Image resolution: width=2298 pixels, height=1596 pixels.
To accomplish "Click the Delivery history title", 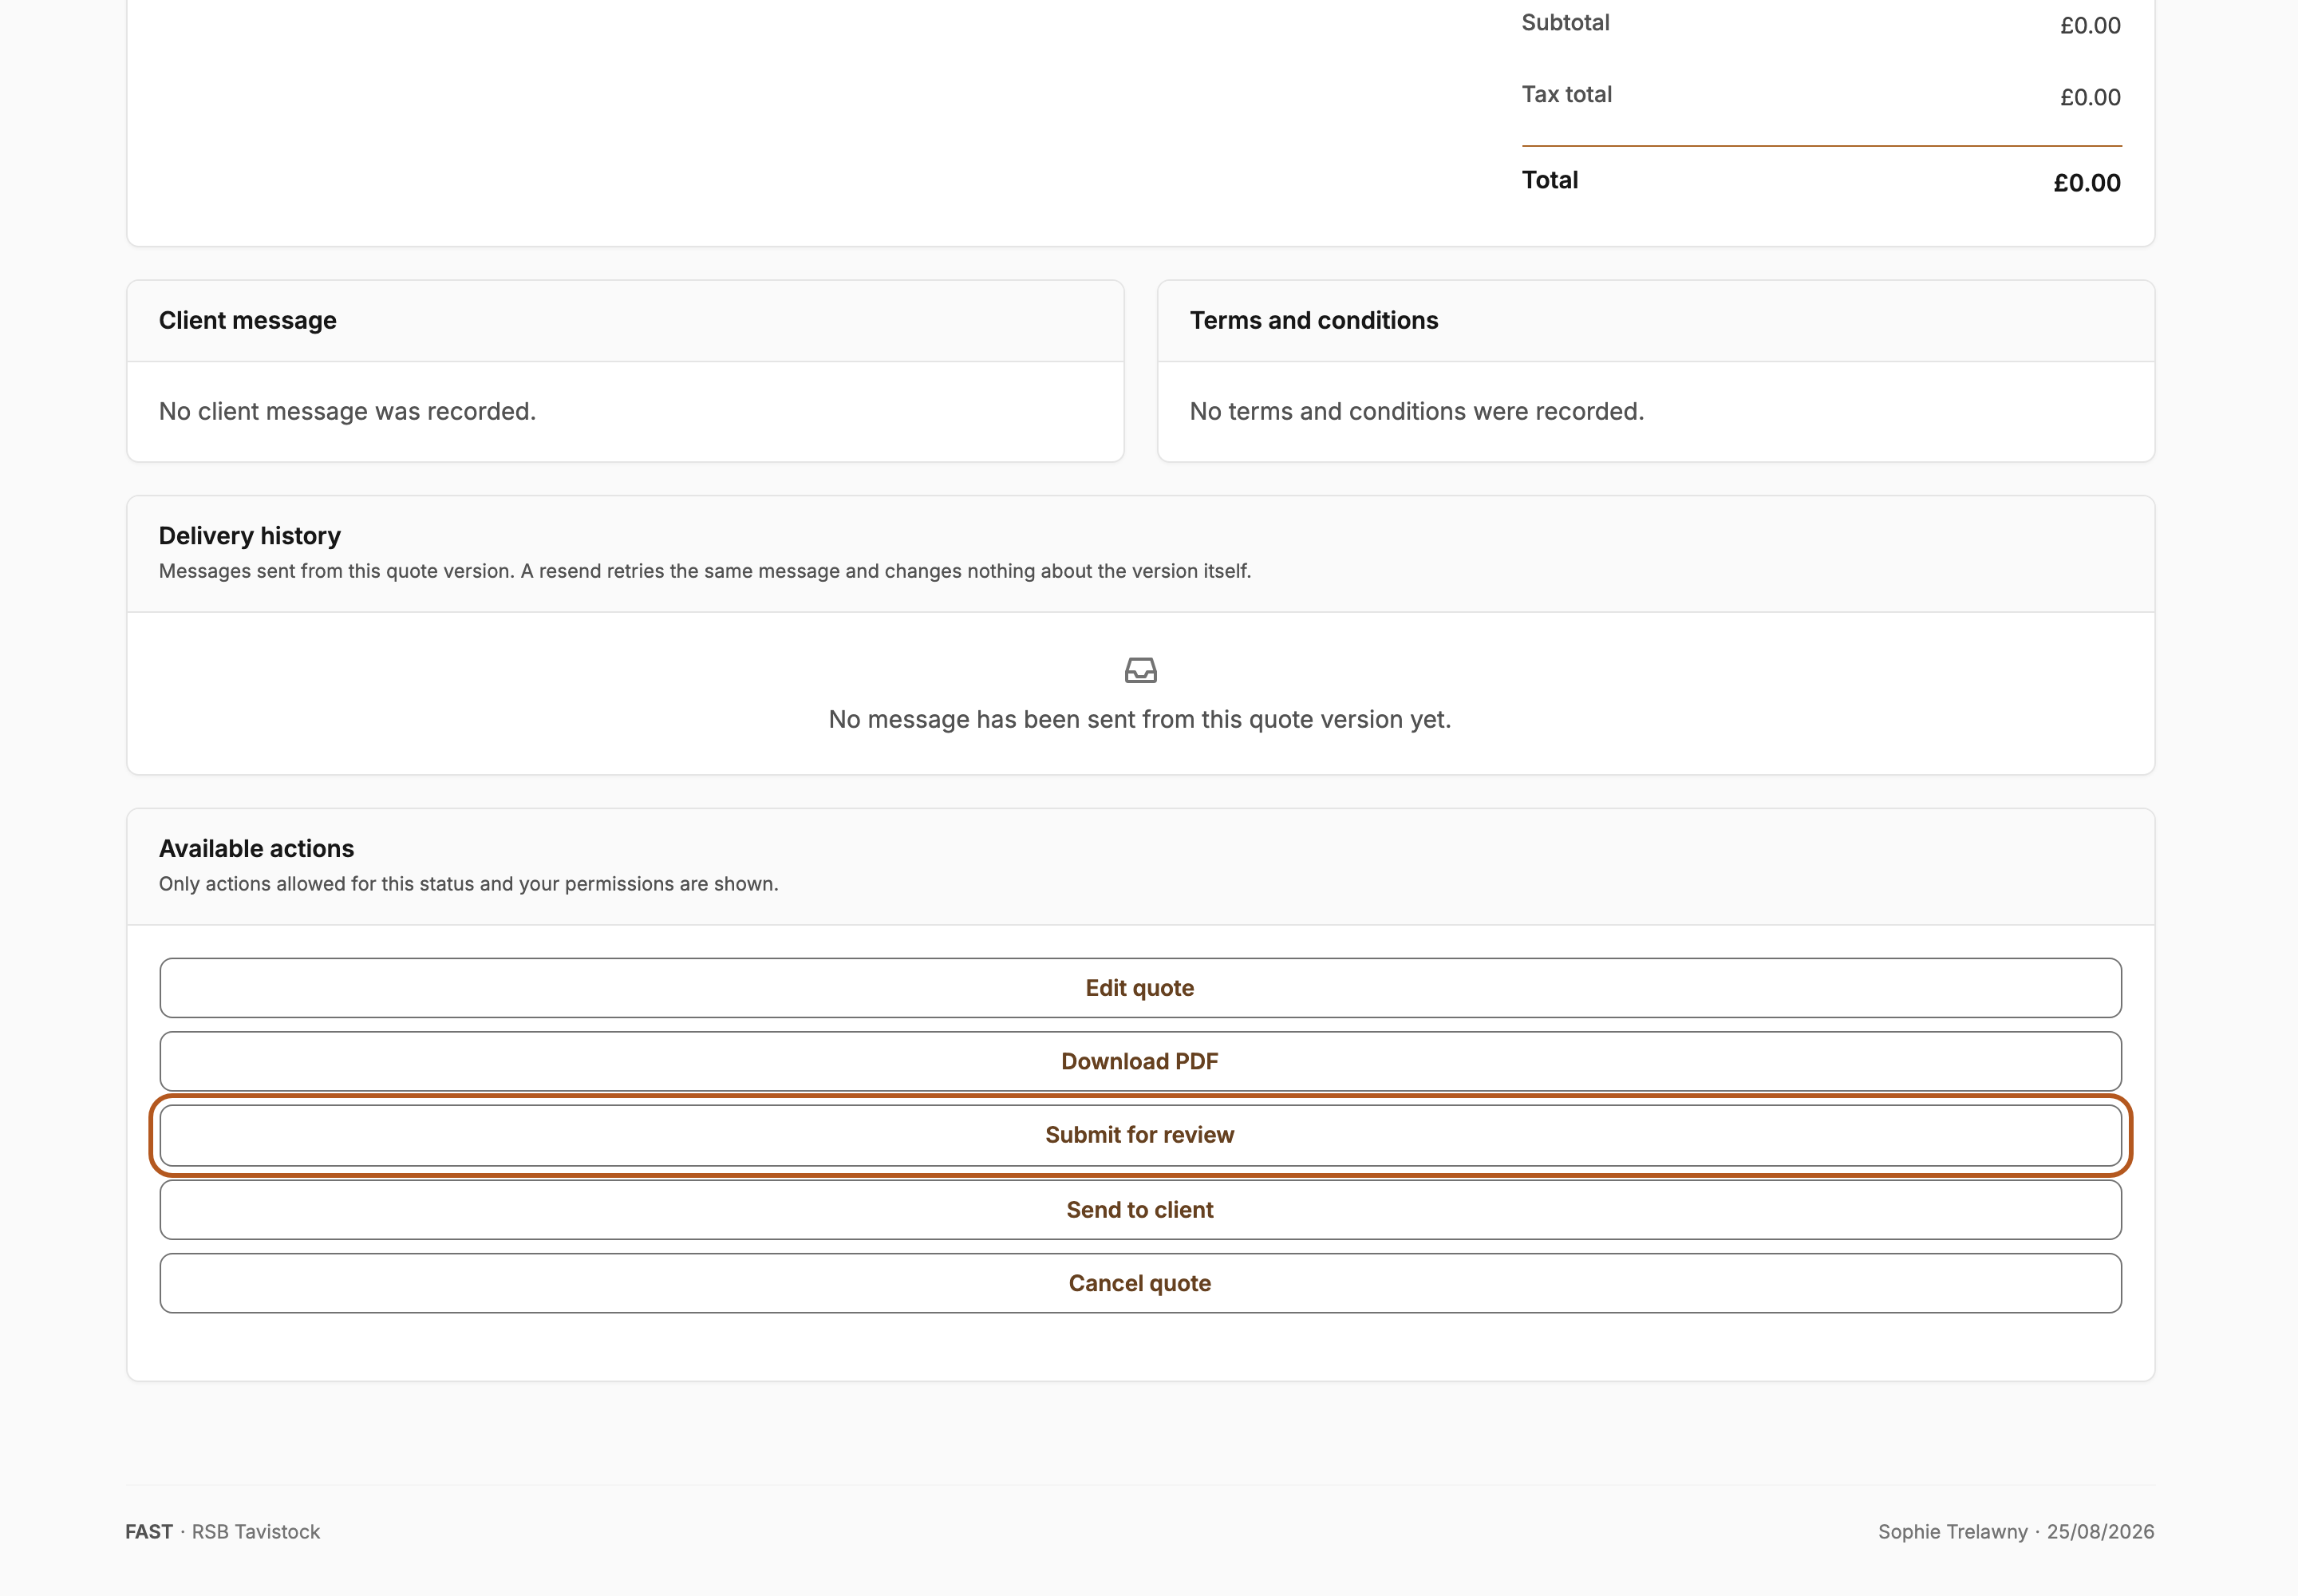I will (250, 536).
